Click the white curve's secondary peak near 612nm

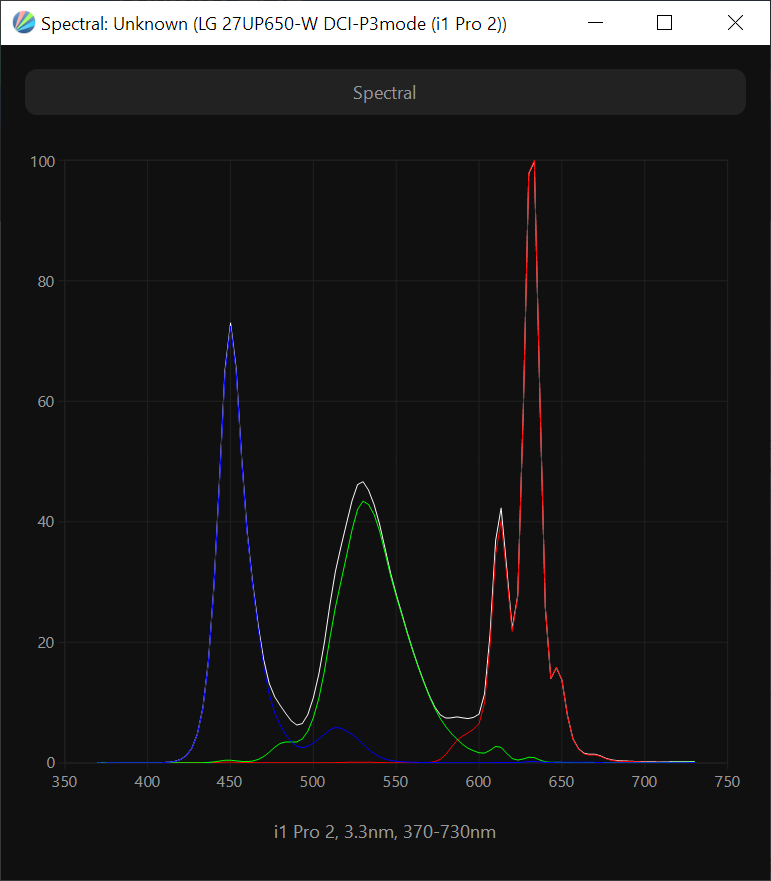point(501,509)
